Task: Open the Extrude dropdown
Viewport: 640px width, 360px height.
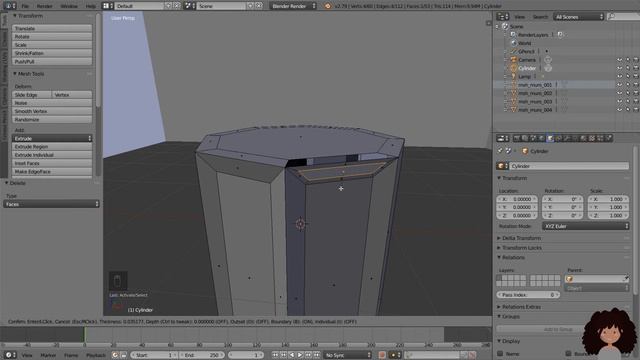Action: click(52, 138)
